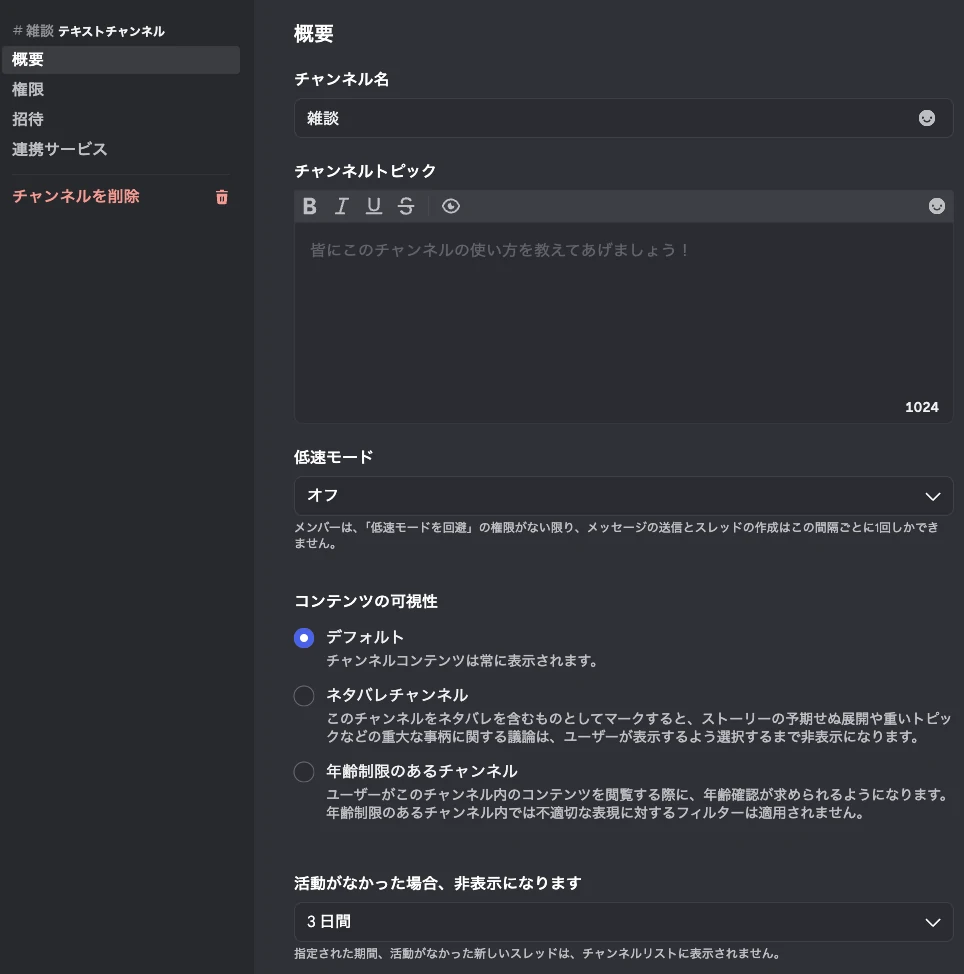Click the chevron of the 低速モード dropdown
The width and height of the screenshot is (964, 974).
(933, 496)
